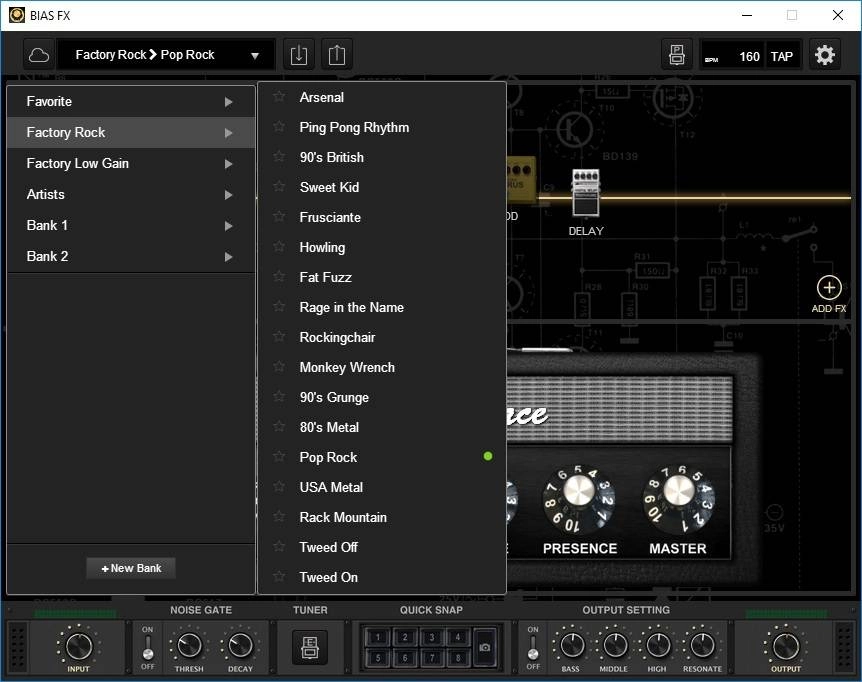This screenshot has width=862, height=682.
Task: Select Quick Snap slot 5
Action: (378, 657)
